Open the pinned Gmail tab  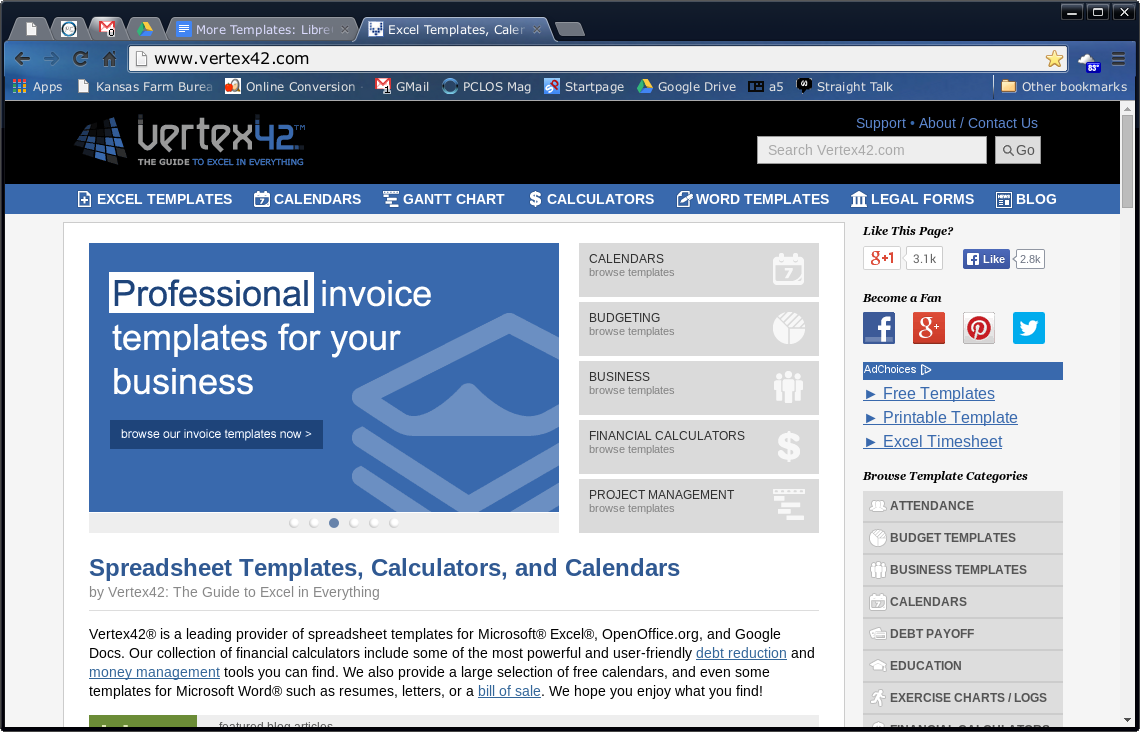(107, 29)
